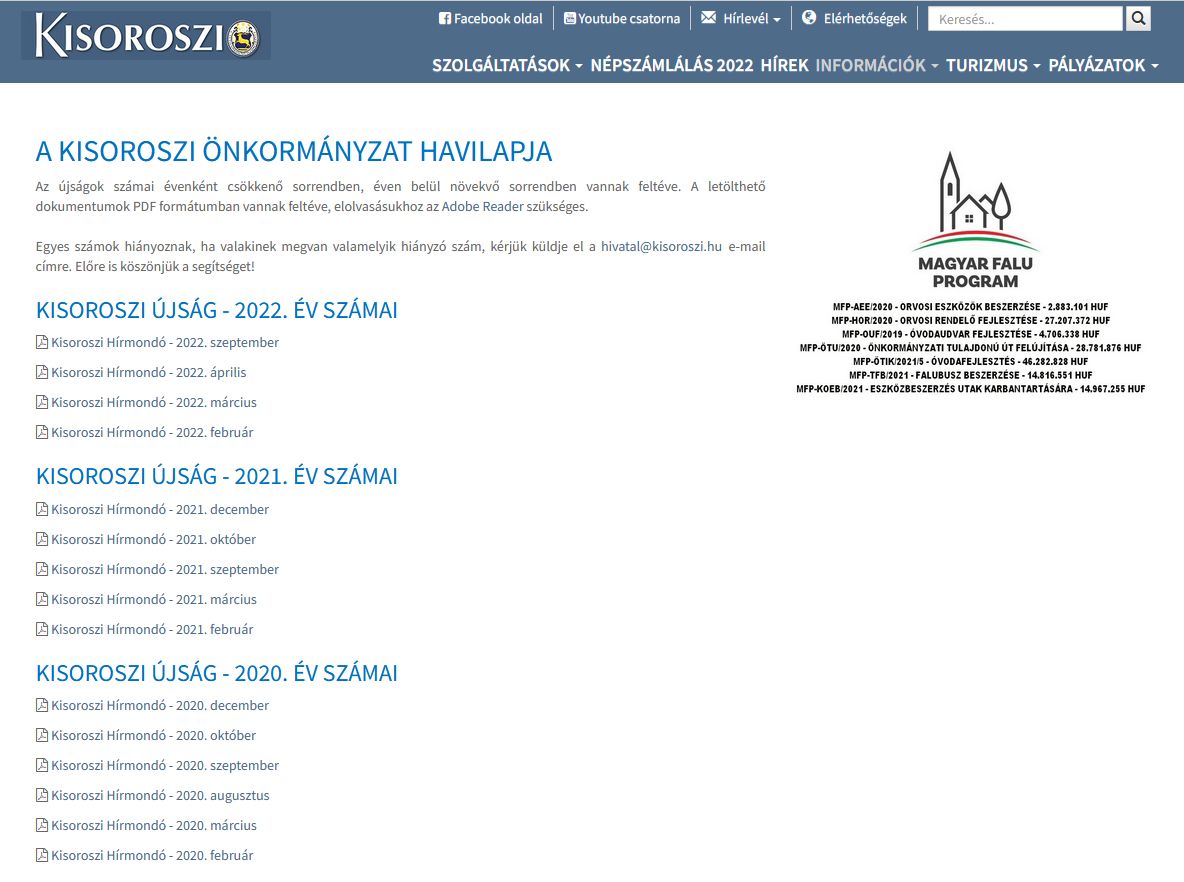Open Kisoroszi Hírmondó - 2022. április
The image size is (1184, 882).
[149, 372]
